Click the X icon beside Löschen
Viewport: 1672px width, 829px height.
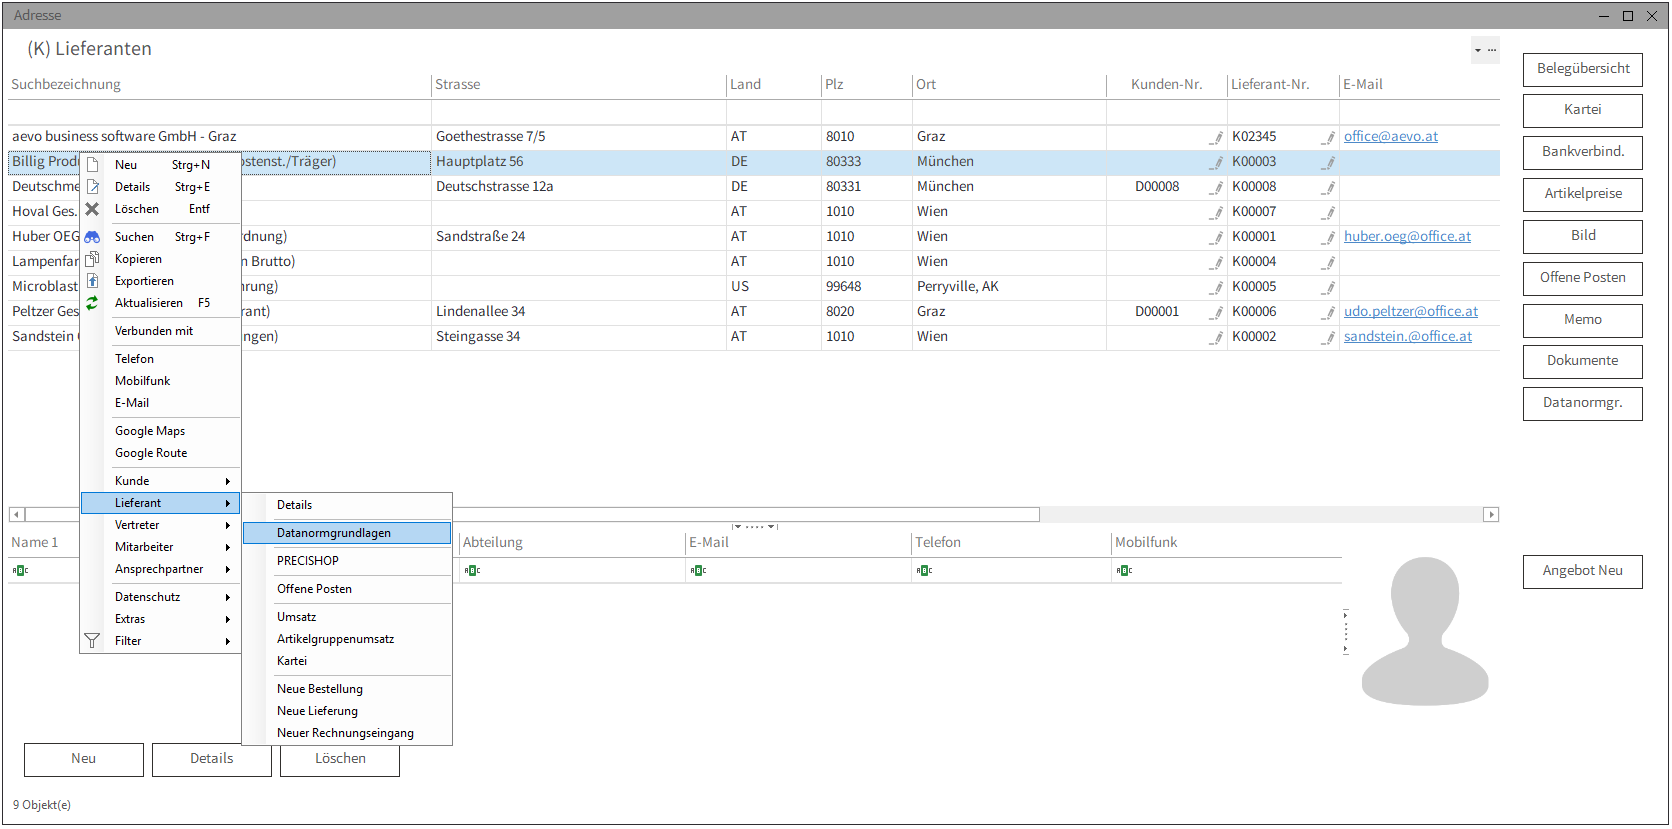[92, 209]
